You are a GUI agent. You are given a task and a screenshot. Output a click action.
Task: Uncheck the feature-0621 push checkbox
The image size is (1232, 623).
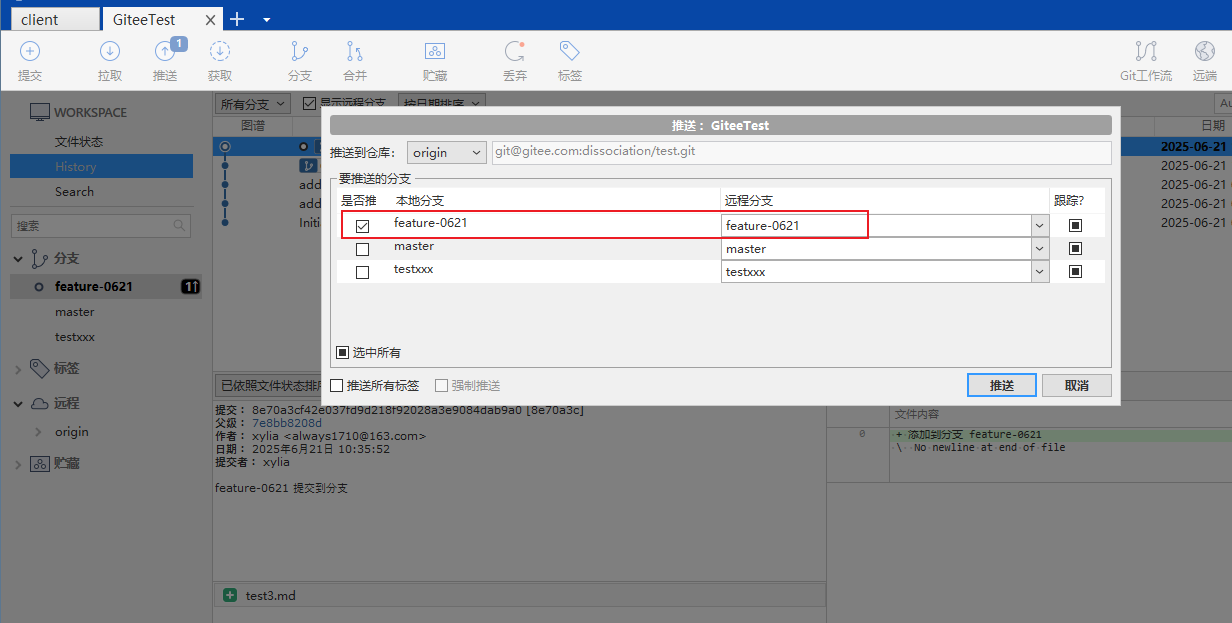362,226
